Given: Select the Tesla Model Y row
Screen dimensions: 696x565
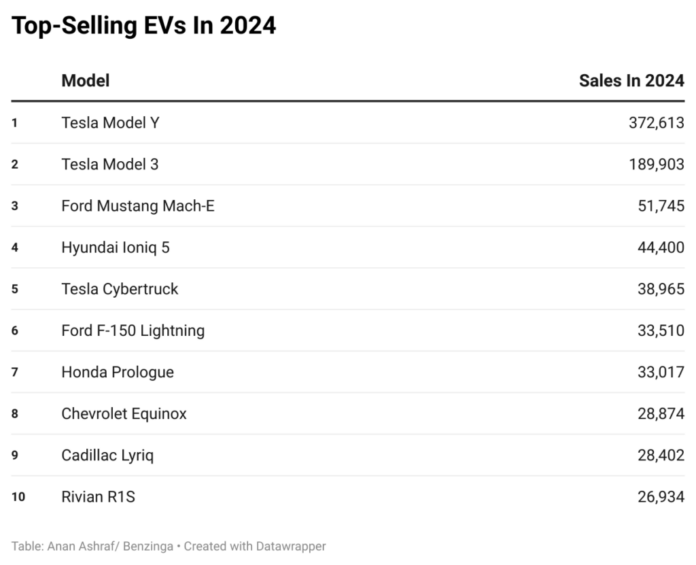Looking at the screenshot, I should coord(110,123).
